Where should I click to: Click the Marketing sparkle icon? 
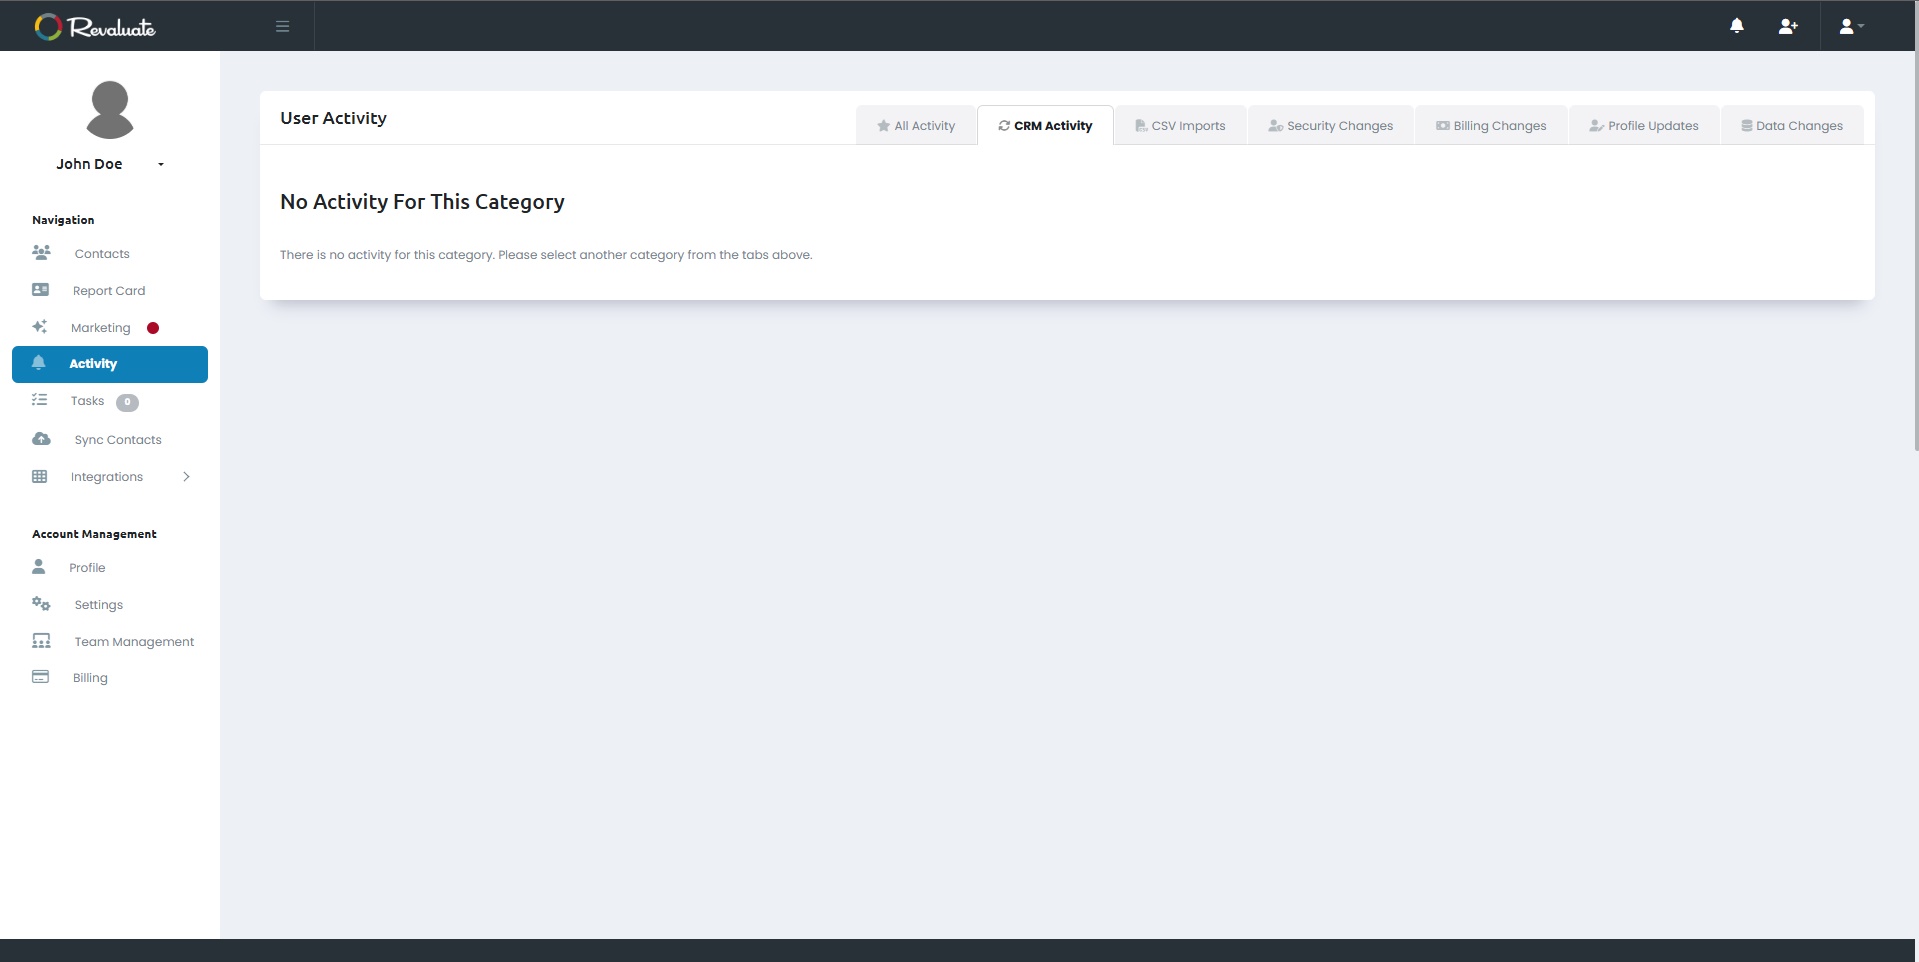point(40,327)
